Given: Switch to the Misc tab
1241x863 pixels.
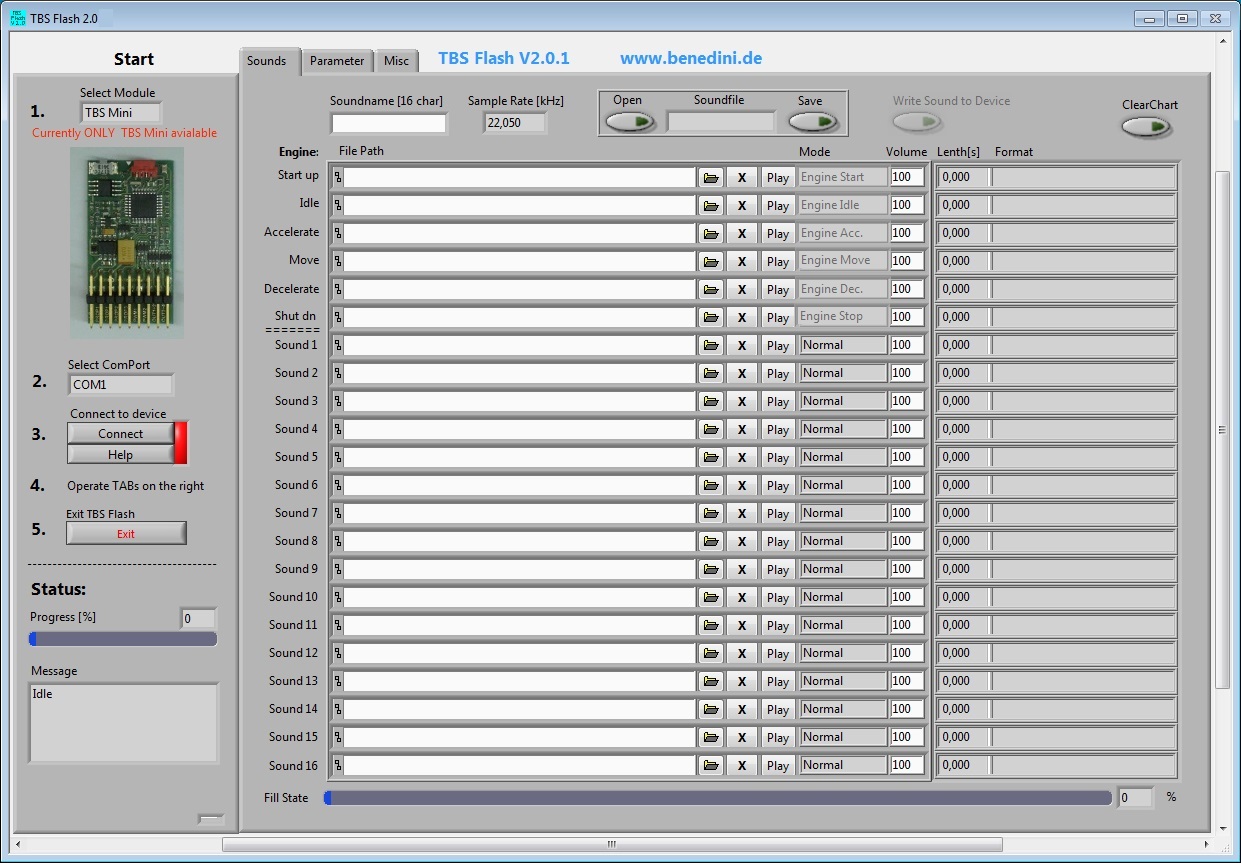Looking at the screenshot, I should coord(396,61).
